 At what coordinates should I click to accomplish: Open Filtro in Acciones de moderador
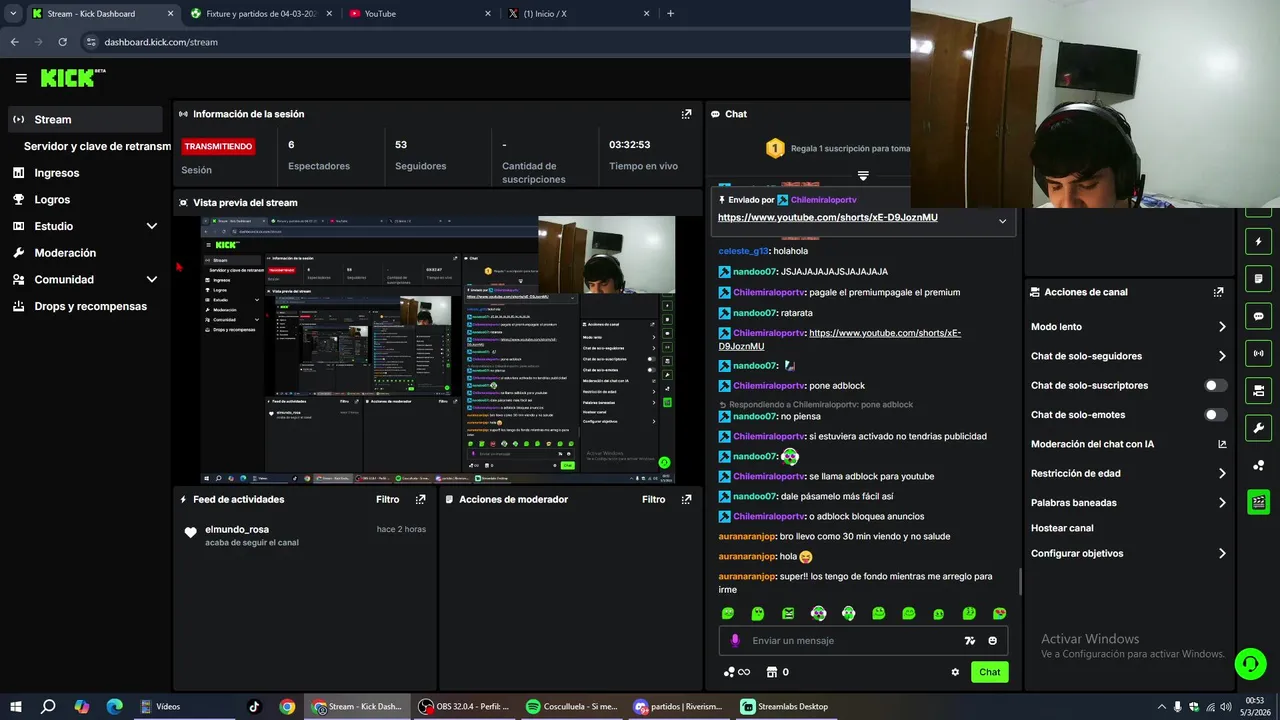point(653,499)
